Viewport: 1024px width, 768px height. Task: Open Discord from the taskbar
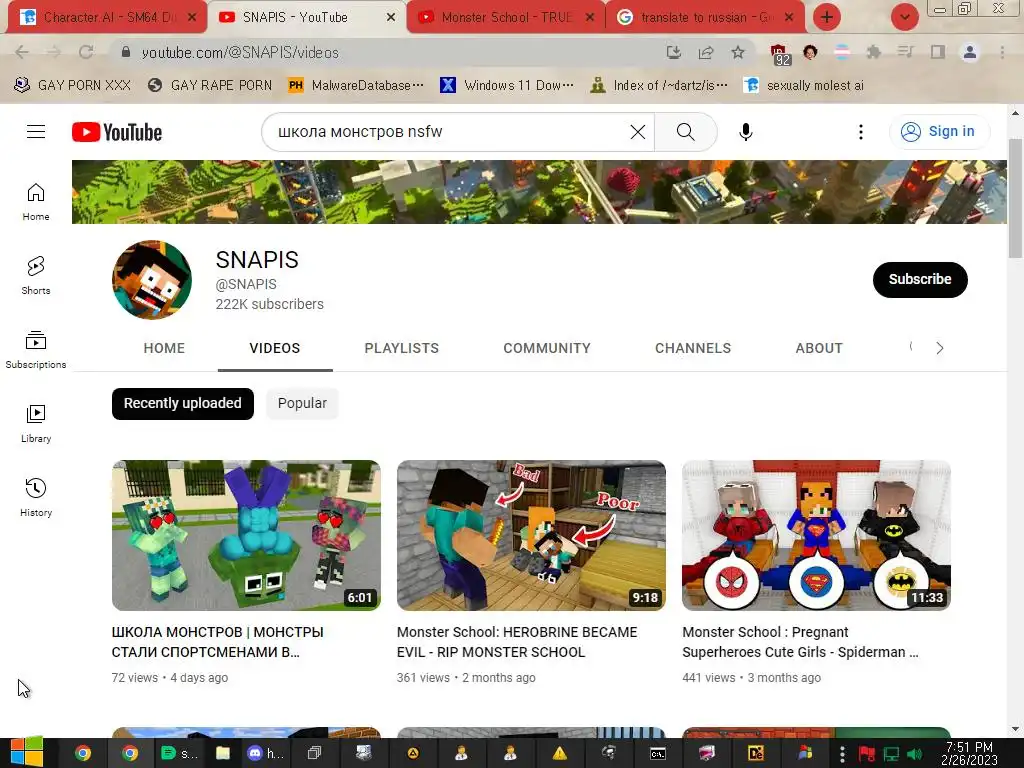[x=264, y=753]
